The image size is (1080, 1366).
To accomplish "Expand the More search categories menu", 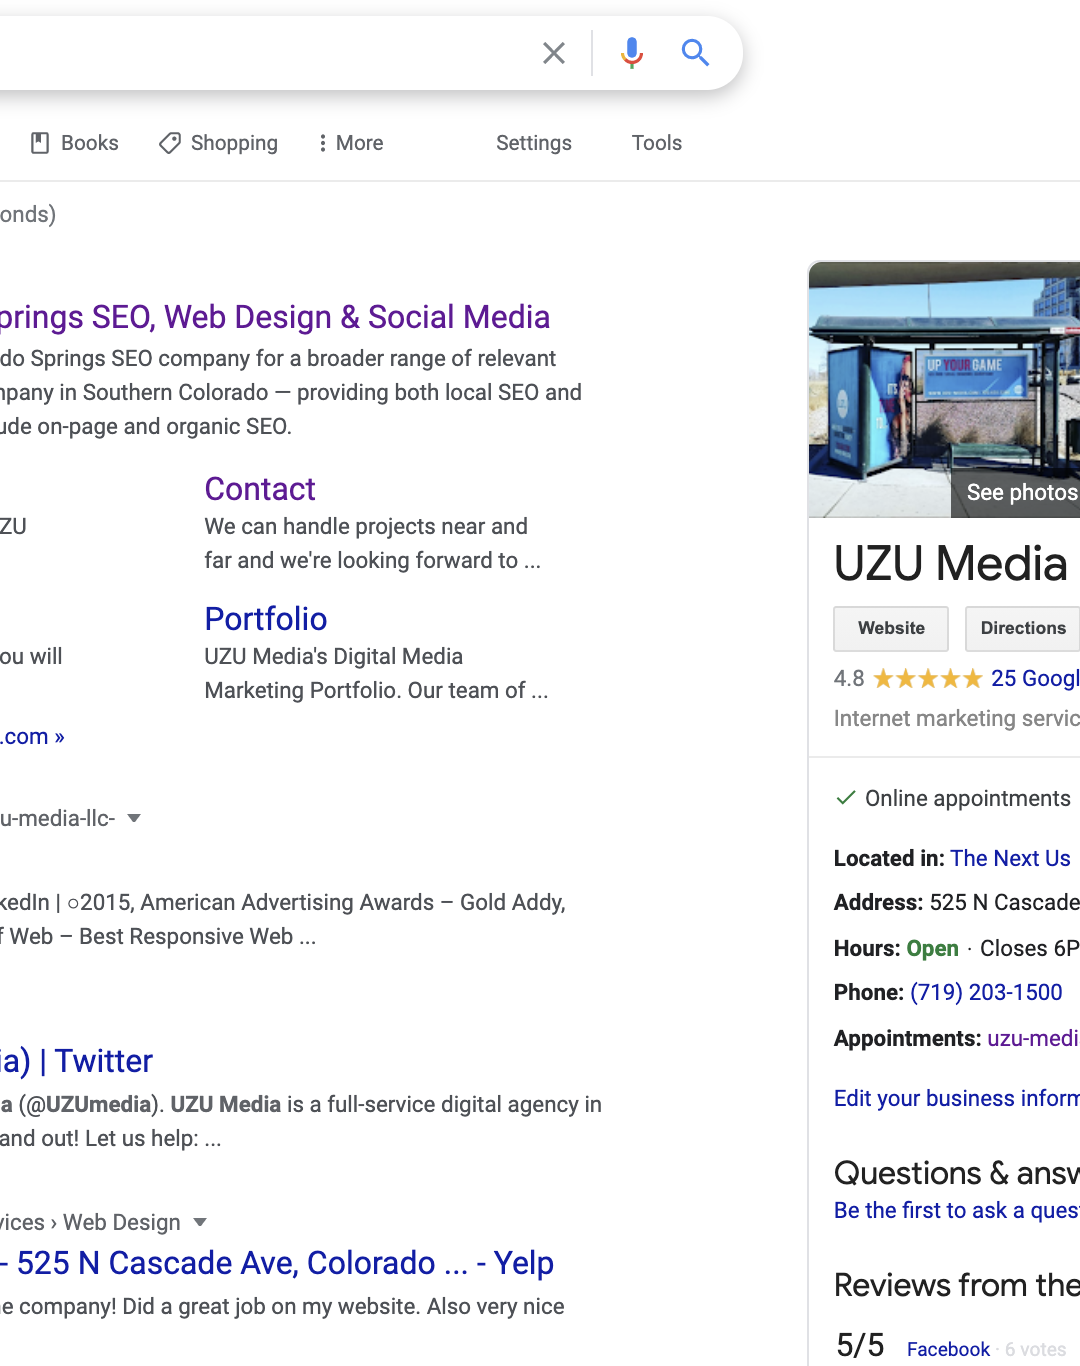I will click(x=350, y=143).
